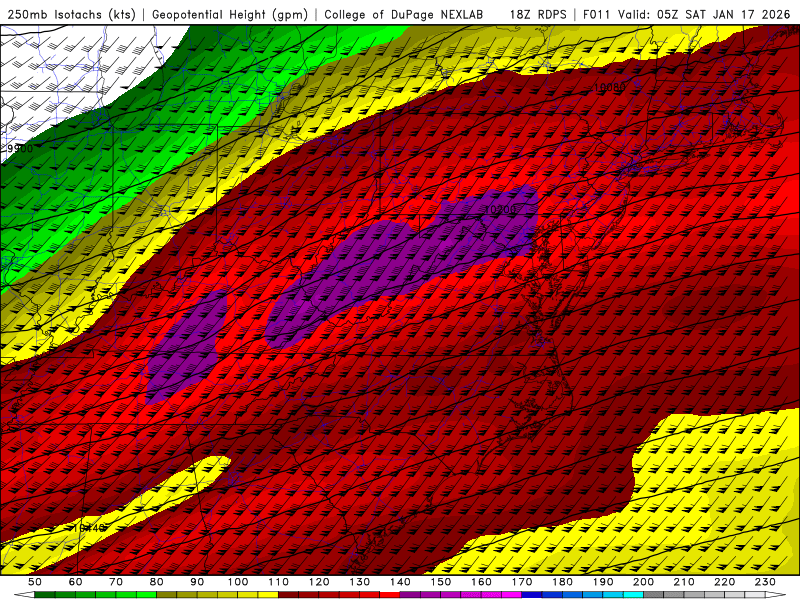
Task: Click the 190 value on the color scale
Action: (x=603, y=582)
